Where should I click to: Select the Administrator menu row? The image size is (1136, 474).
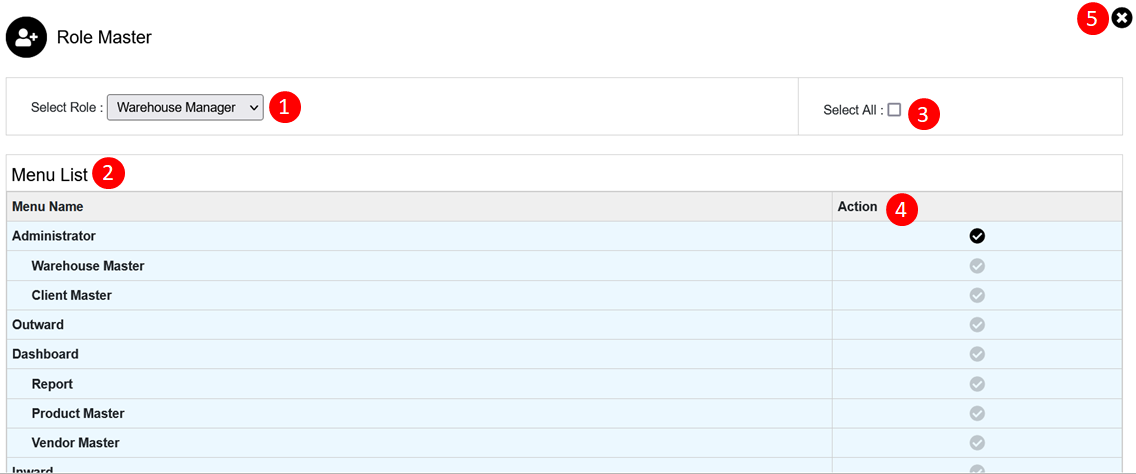(x=54, y=236)
